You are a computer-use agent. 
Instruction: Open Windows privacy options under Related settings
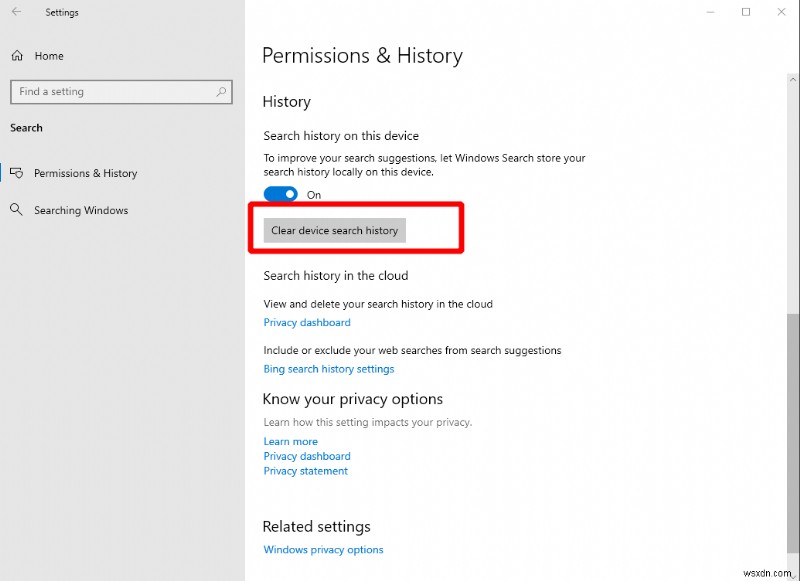(x=323, y=549)
